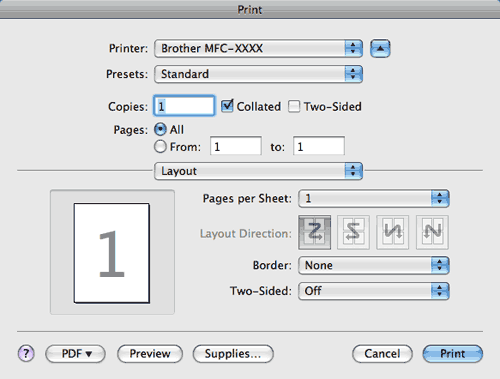The width and height of the screenshot is (500, 379).
Task: Open the Two-Sided dropdown showing Off
Action: [374, 291]
